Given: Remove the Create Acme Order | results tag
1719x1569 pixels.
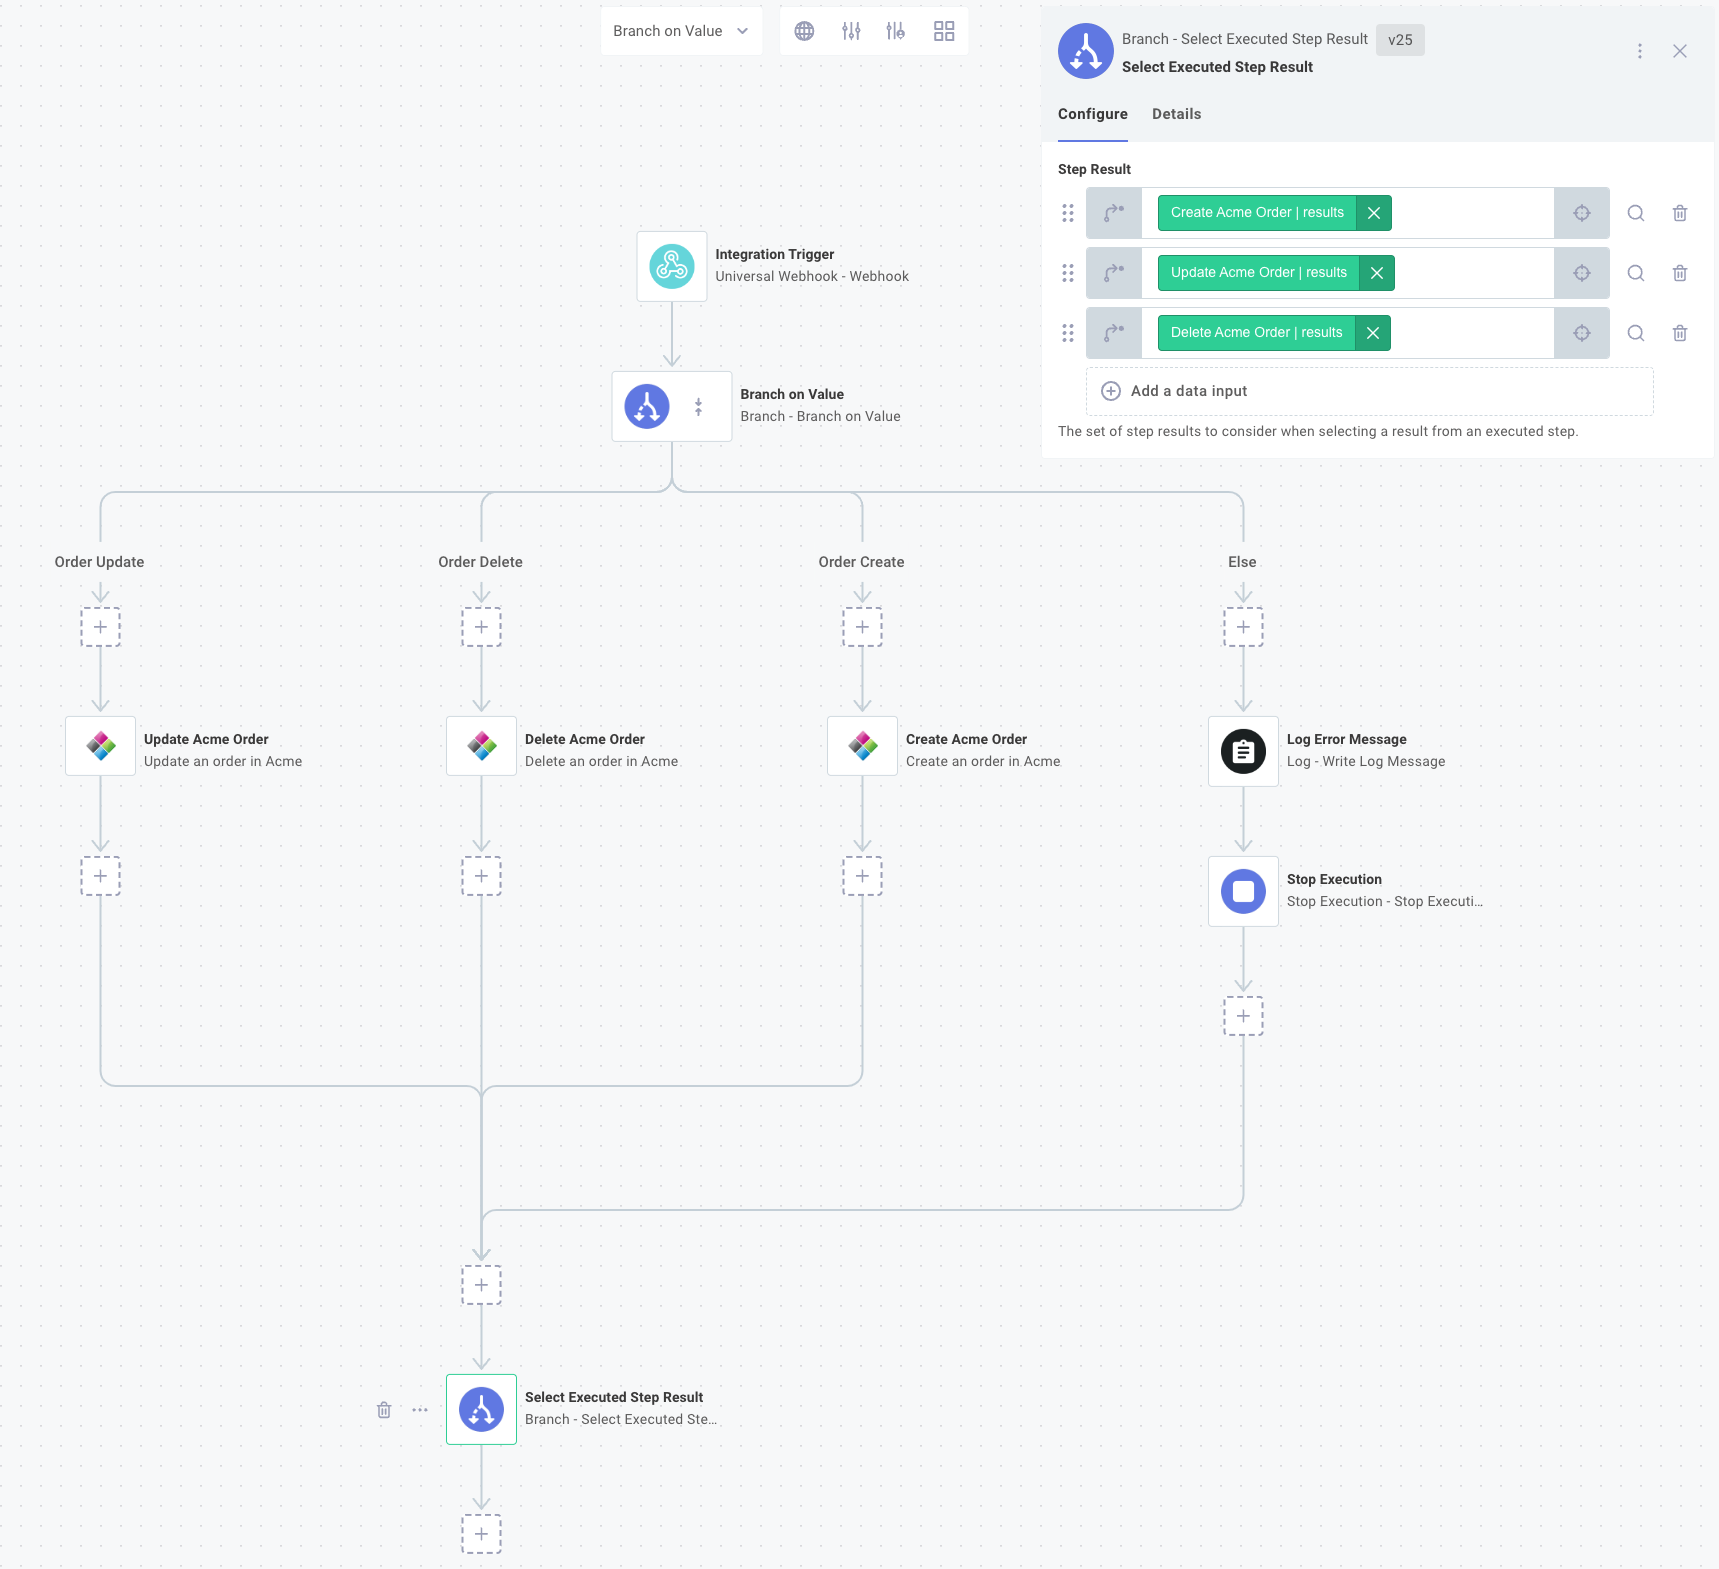Looking at the screenshot, I should point(1374,213).
